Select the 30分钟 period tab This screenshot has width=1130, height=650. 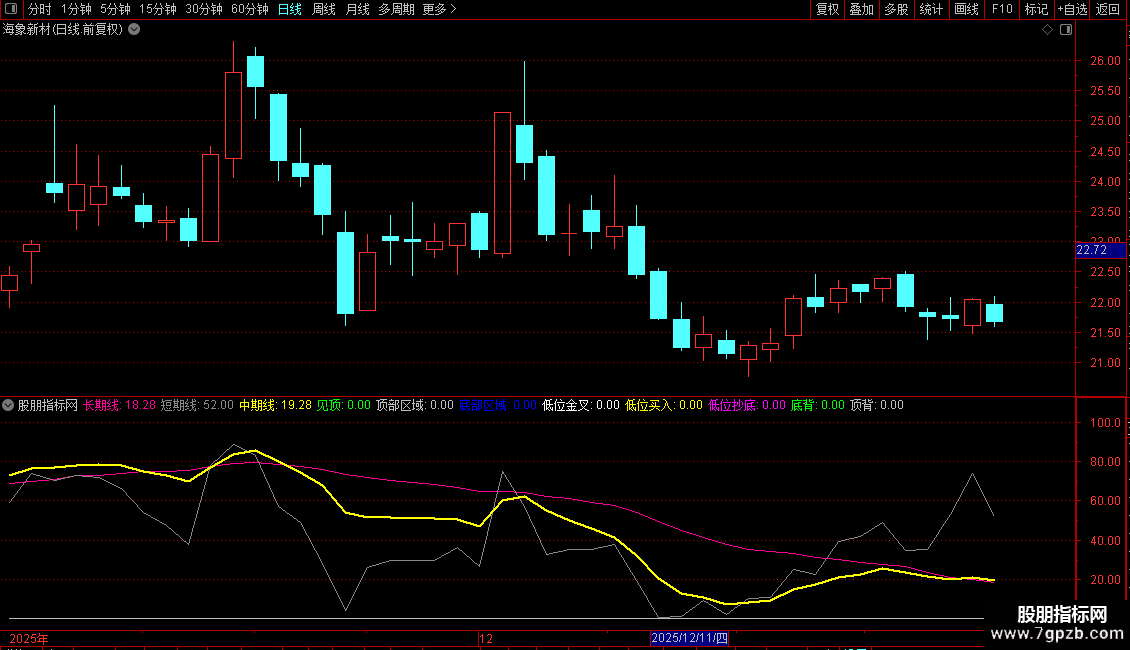[x=204, y=9]
